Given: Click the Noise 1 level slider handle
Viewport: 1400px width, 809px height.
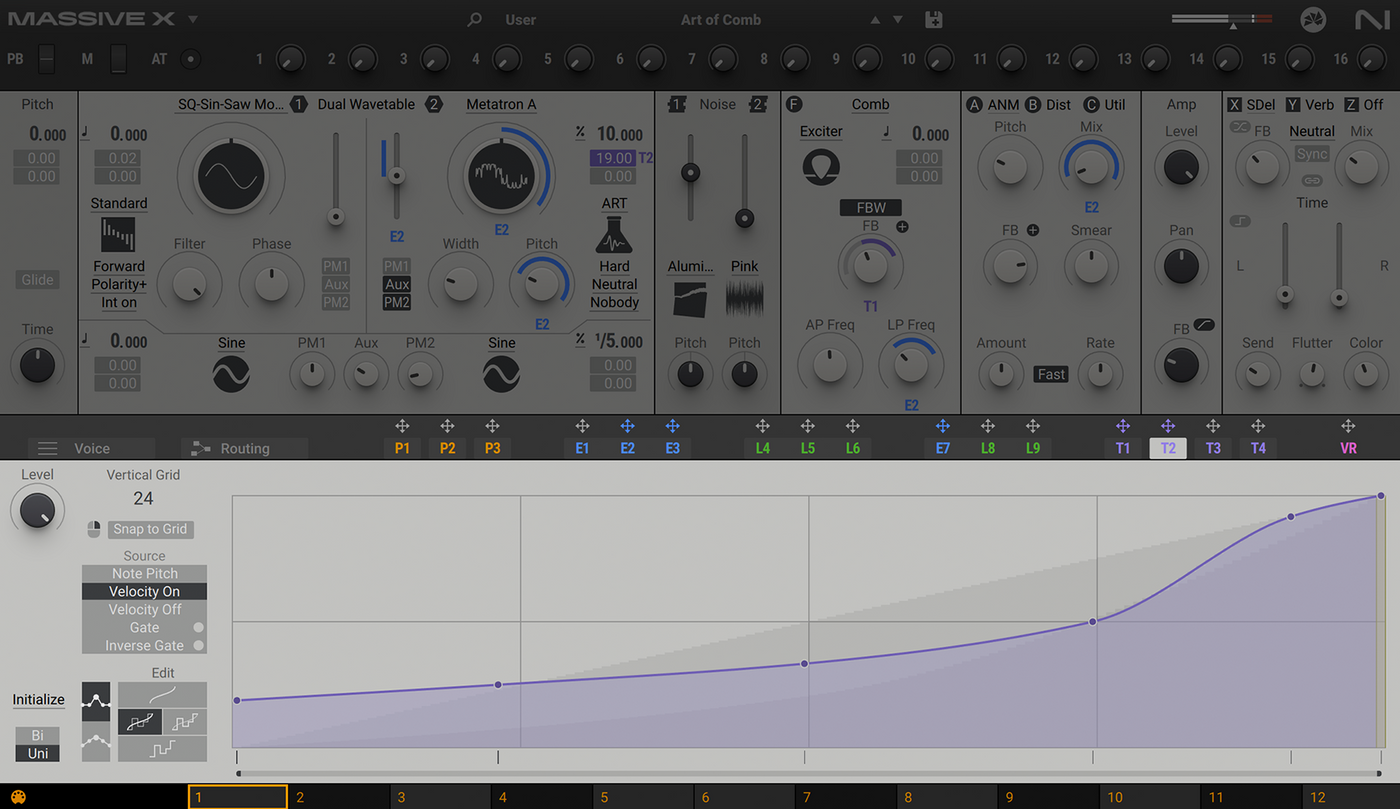Looking at the screenshot, I should click(x=690, y=173).
